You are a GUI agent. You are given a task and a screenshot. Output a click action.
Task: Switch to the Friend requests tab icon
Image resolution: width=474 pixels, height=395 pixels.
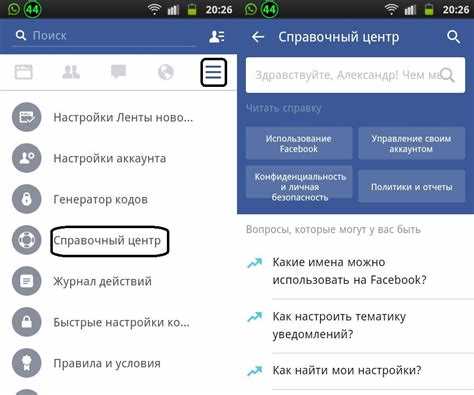coord(71,72)
